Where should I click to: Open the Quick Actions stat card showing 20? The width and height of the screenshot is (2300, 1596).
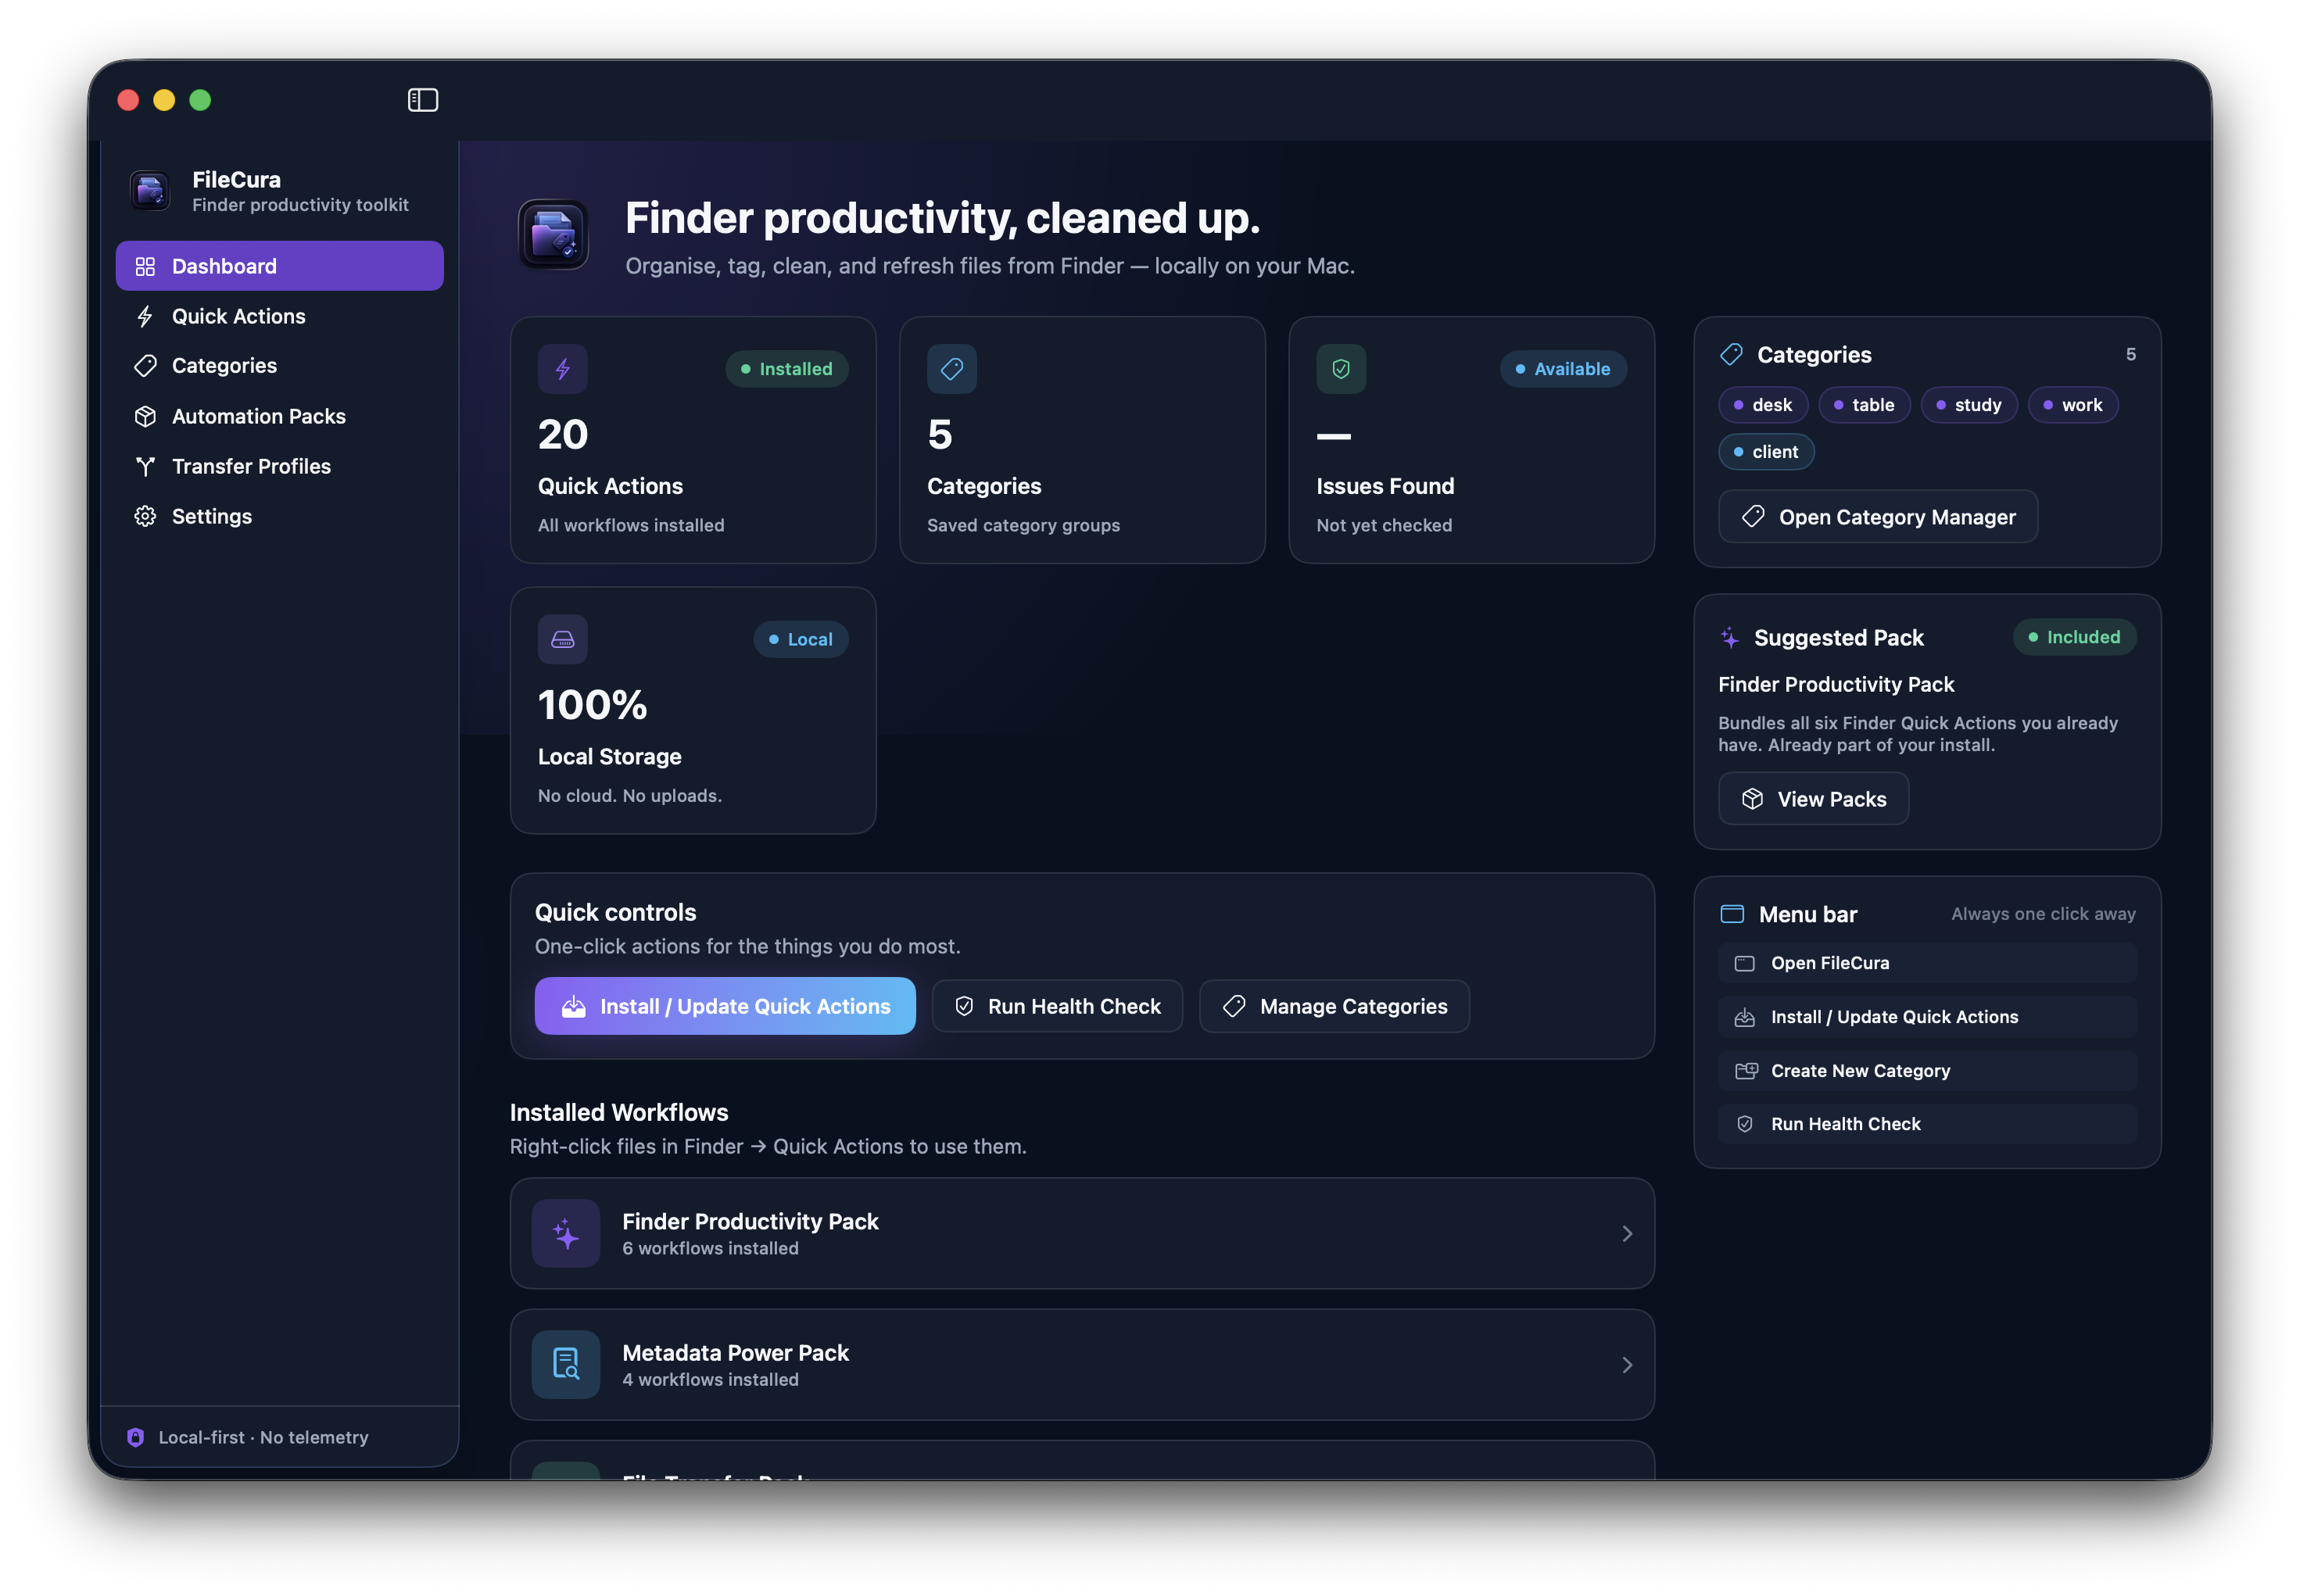[x=693, y=440]
